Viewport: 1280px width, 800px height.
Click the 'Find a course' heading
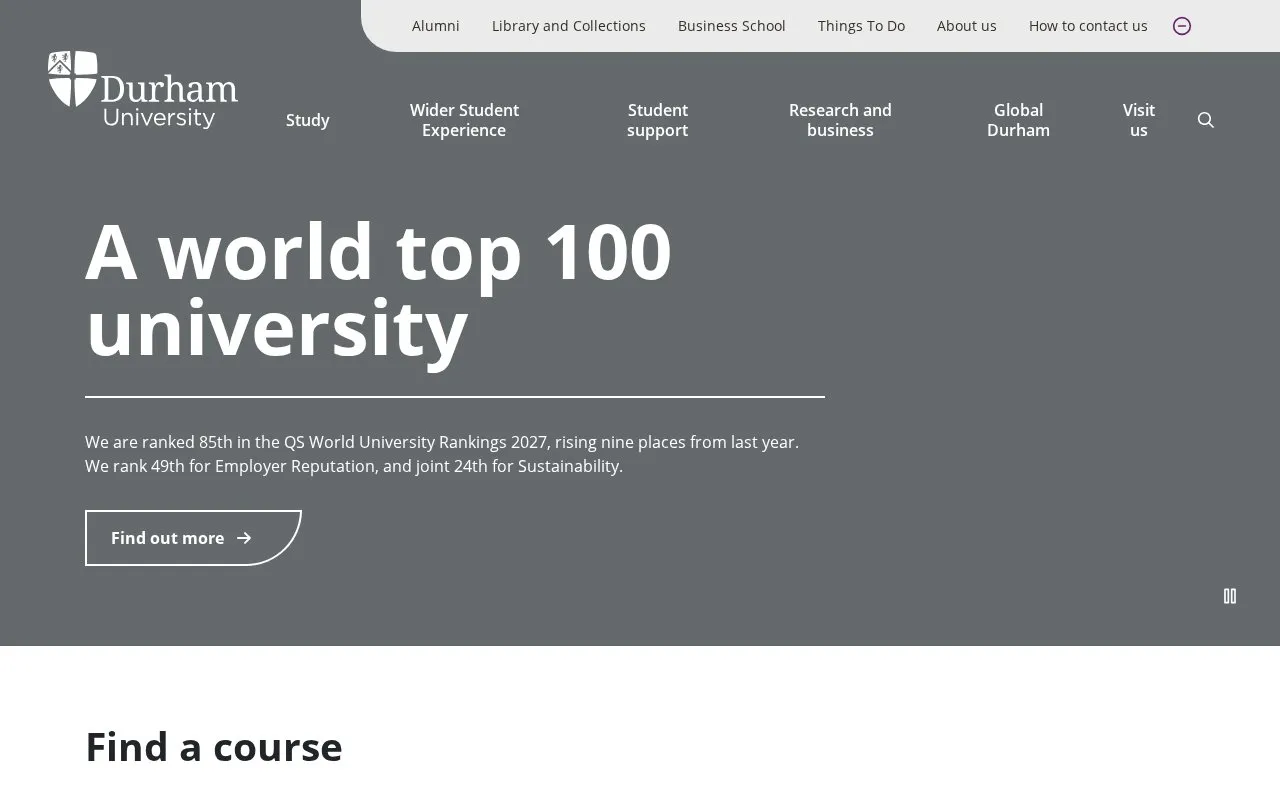(x=214, y=747)
